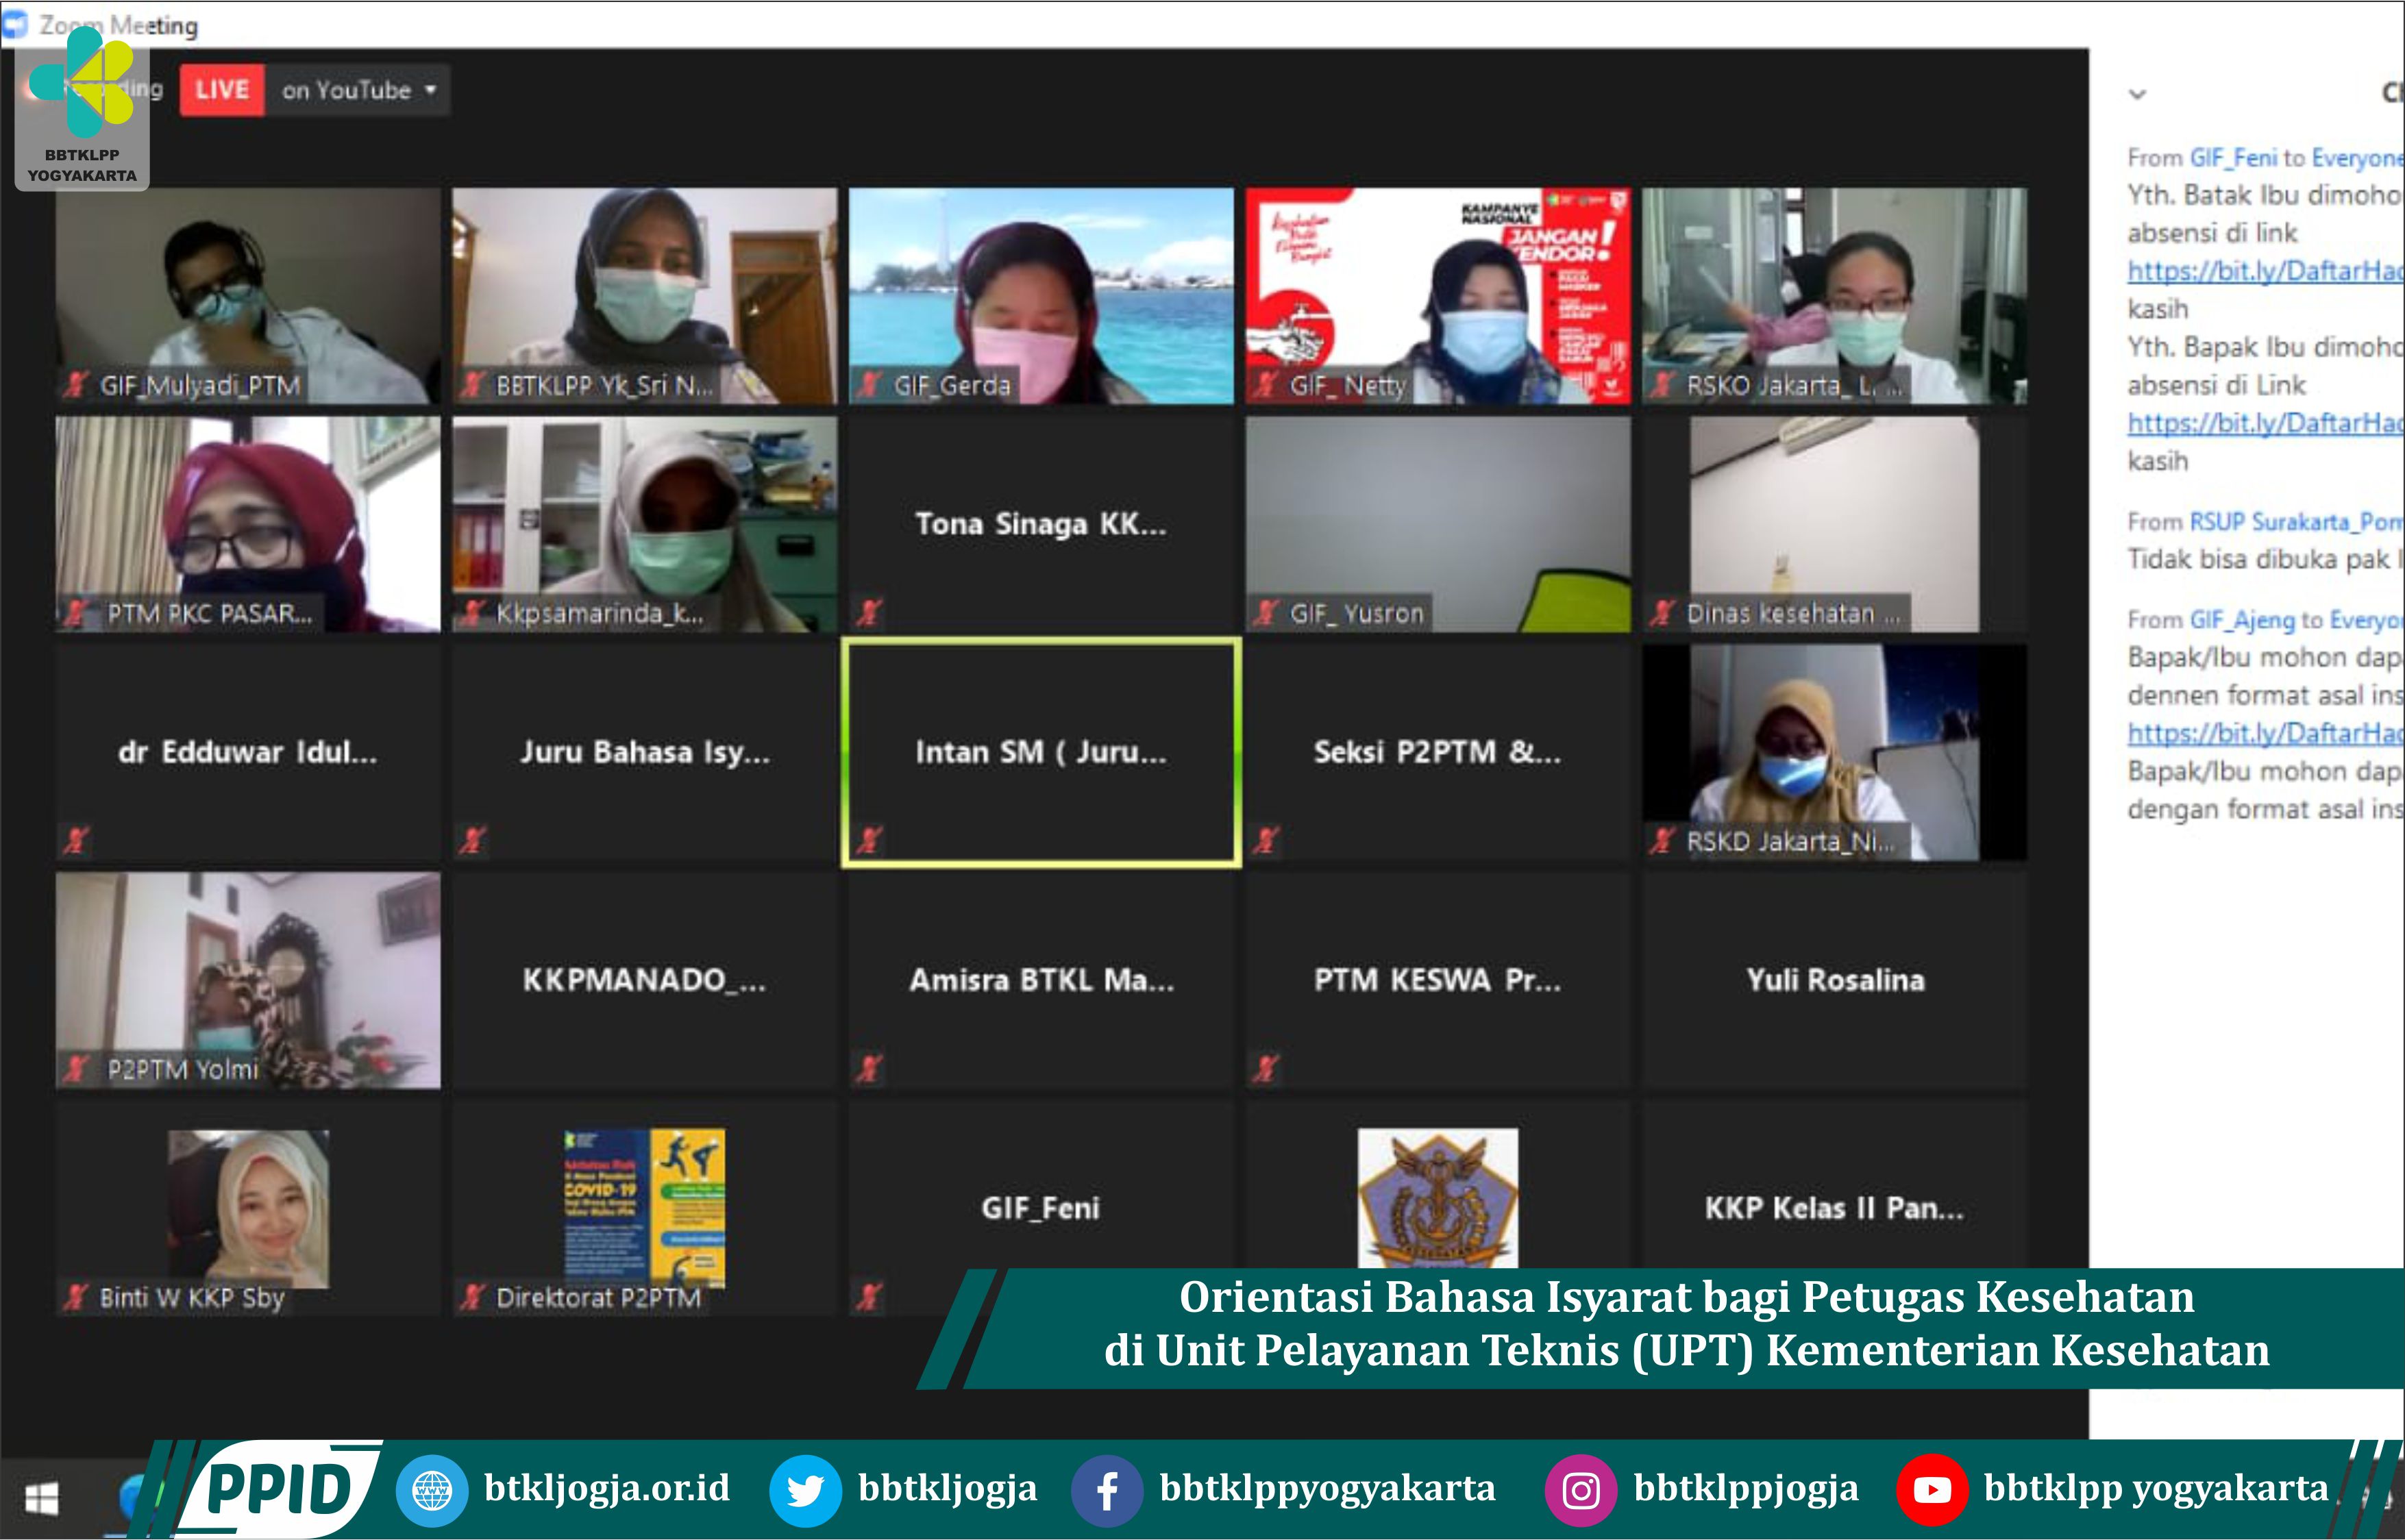Open first bit.ly/DaftarHad link in chat
This screenshot has width=2405, height=1540.
tap(2265, 271)
